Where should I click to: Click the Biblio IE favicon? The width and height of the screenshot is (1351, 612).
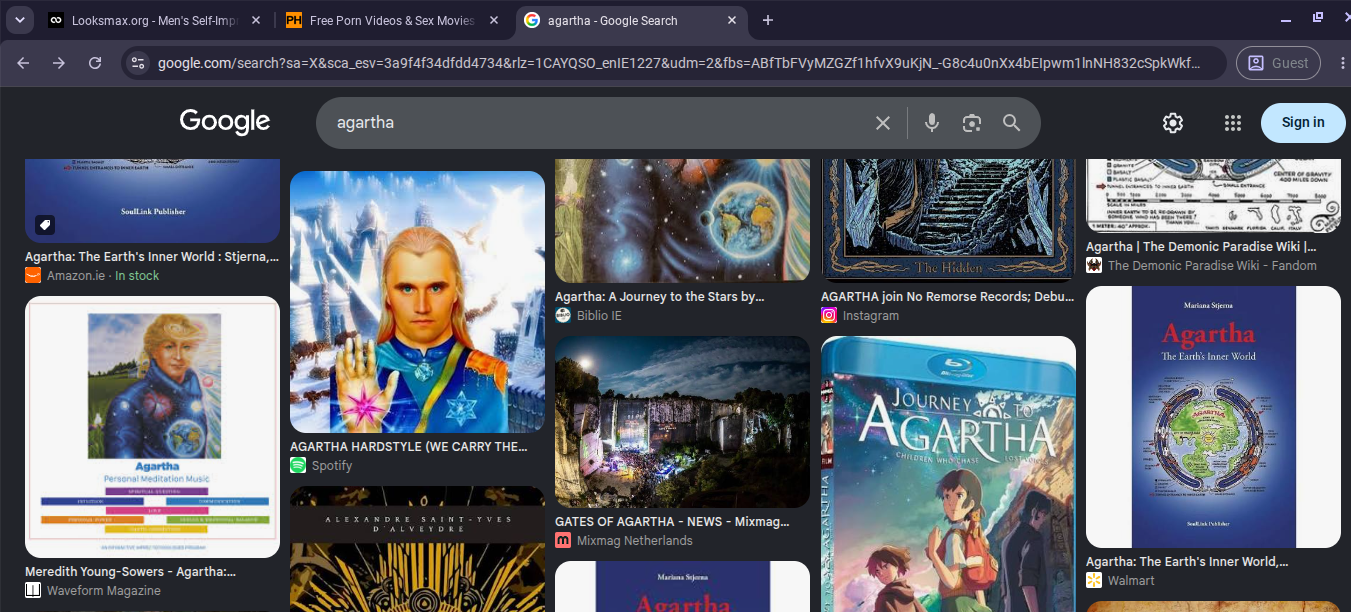coord(563,315)
